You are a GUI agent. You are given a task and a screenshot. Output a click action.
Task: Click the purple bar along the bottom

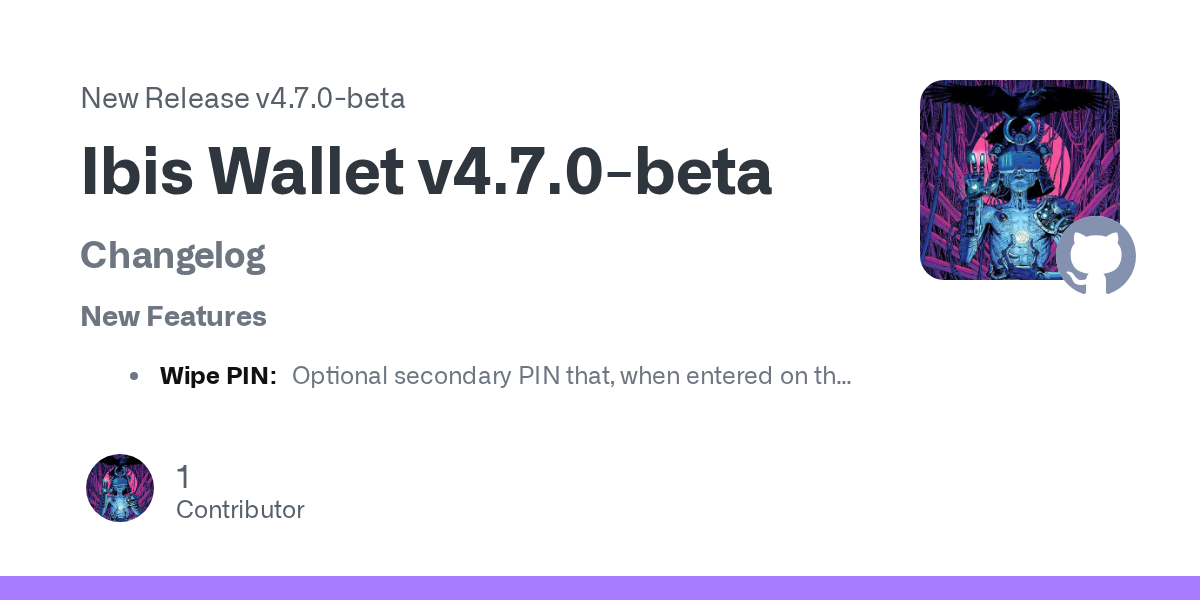(600, 588)
